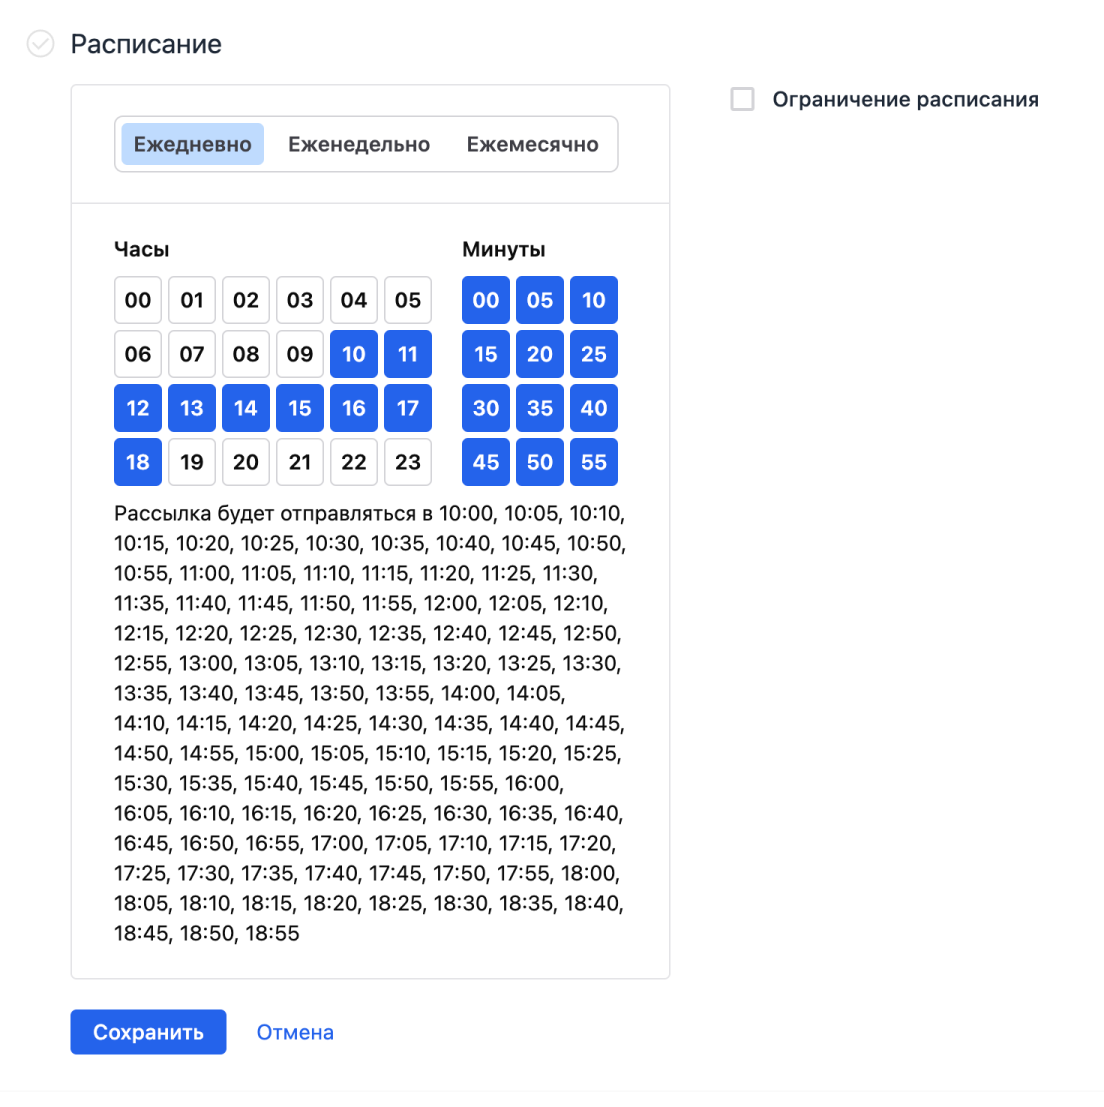
Task: Select hour 00 in the Часы grid
Action: click(137, 299)
